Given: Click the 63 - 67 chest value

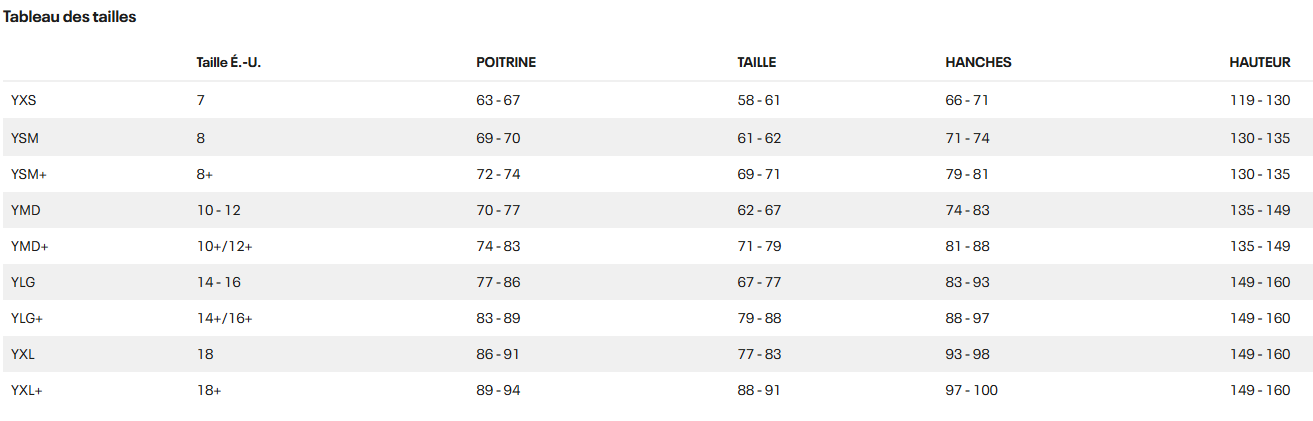Looking at the screenshot, I should (499, 100).
